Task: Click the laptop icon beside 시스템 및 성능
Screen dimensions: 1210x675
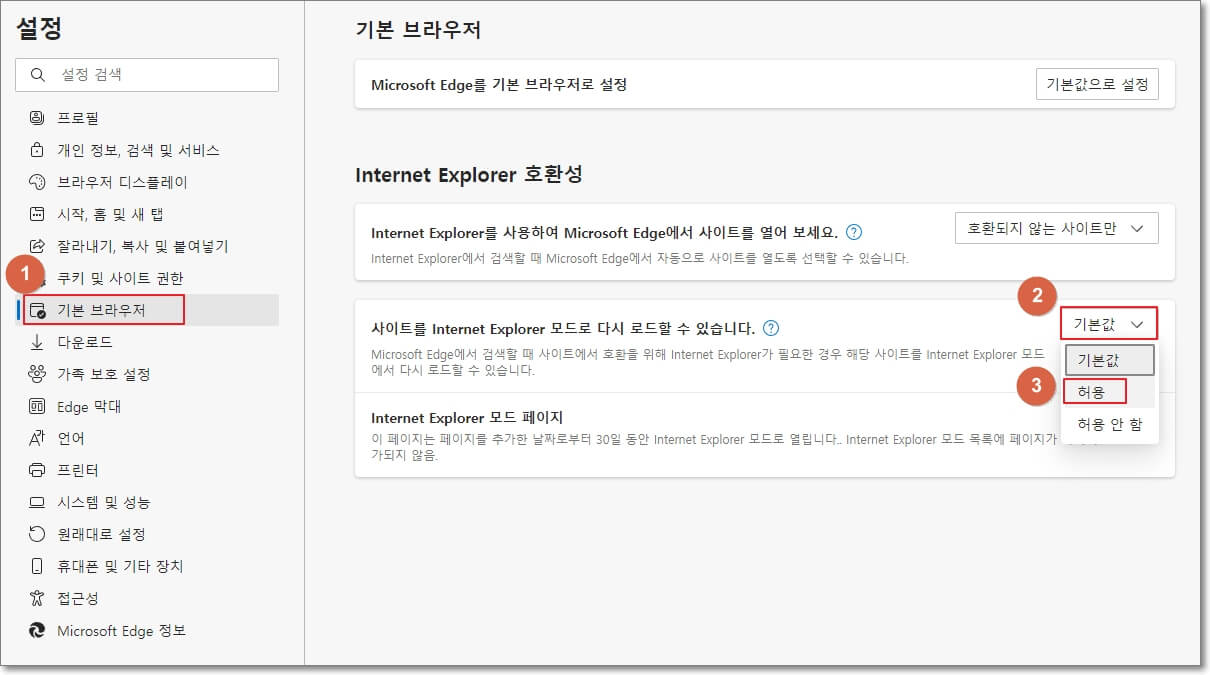Action: [x=38, y=502]
